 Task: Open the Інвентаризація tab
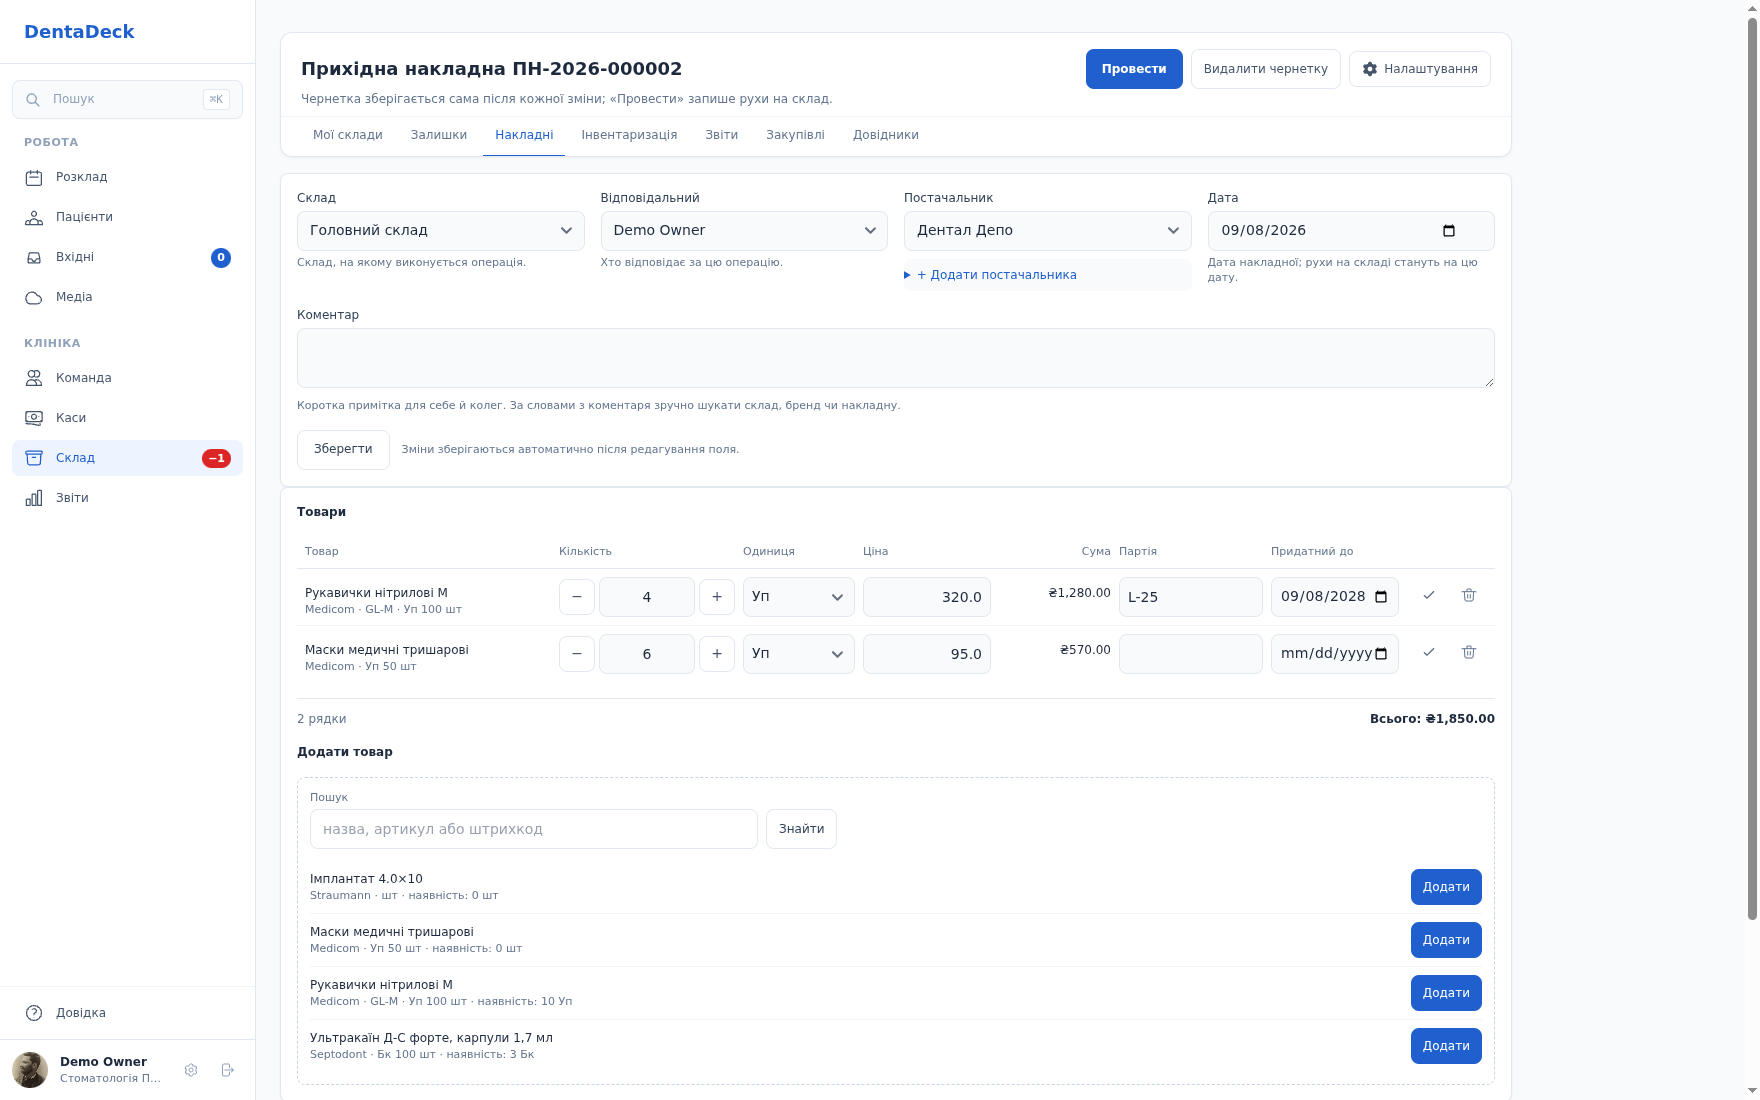[629, 135]
